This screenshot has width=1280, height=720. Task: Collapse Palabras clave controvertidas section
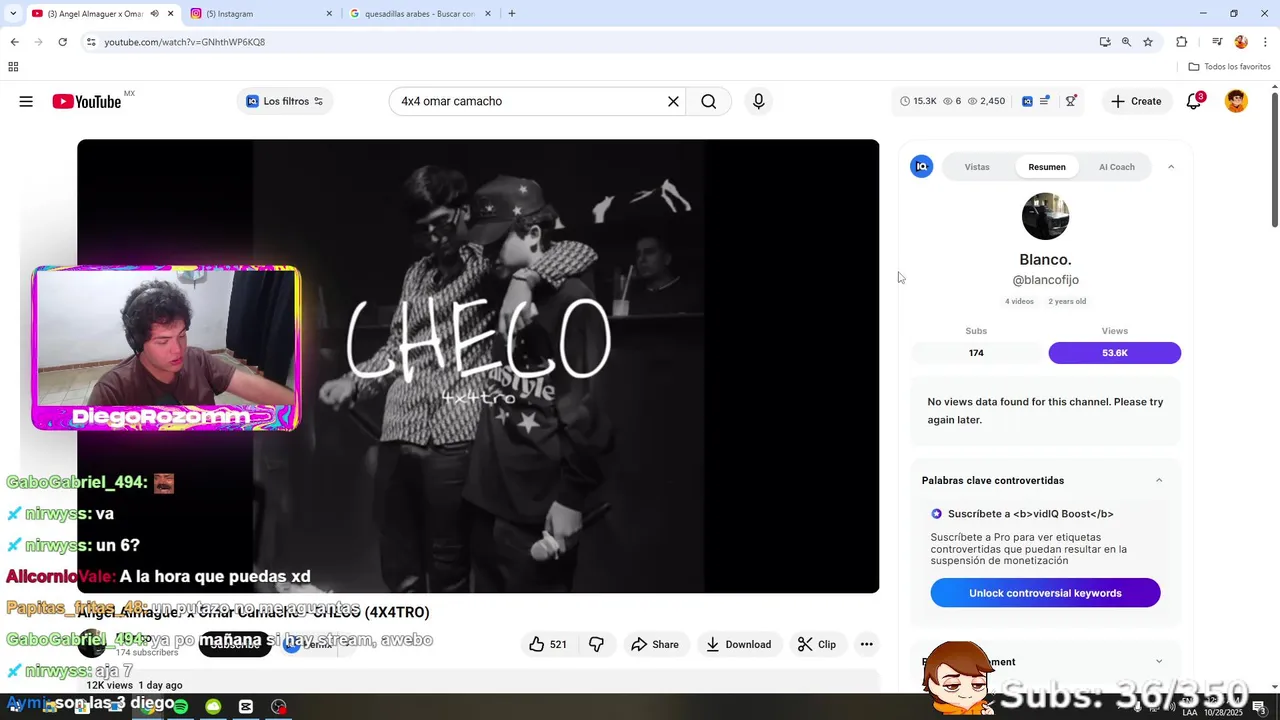click(1159, 480)
